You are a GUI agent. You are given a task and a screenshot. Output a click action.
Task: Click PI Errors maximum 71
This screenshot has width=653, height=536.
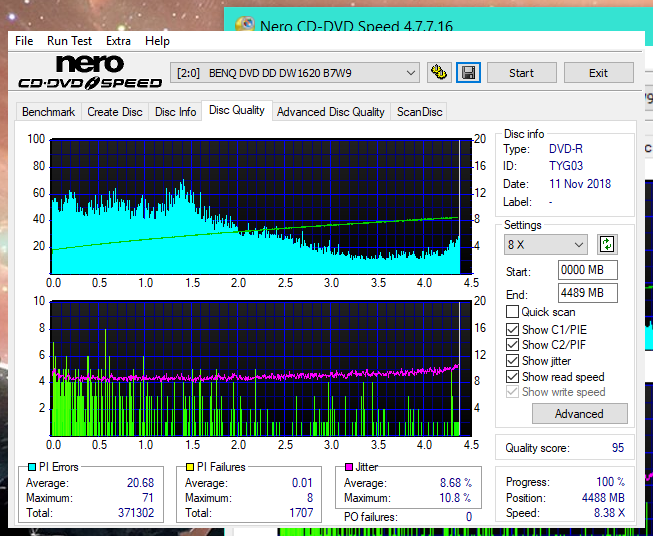click(x=148, y=498)
